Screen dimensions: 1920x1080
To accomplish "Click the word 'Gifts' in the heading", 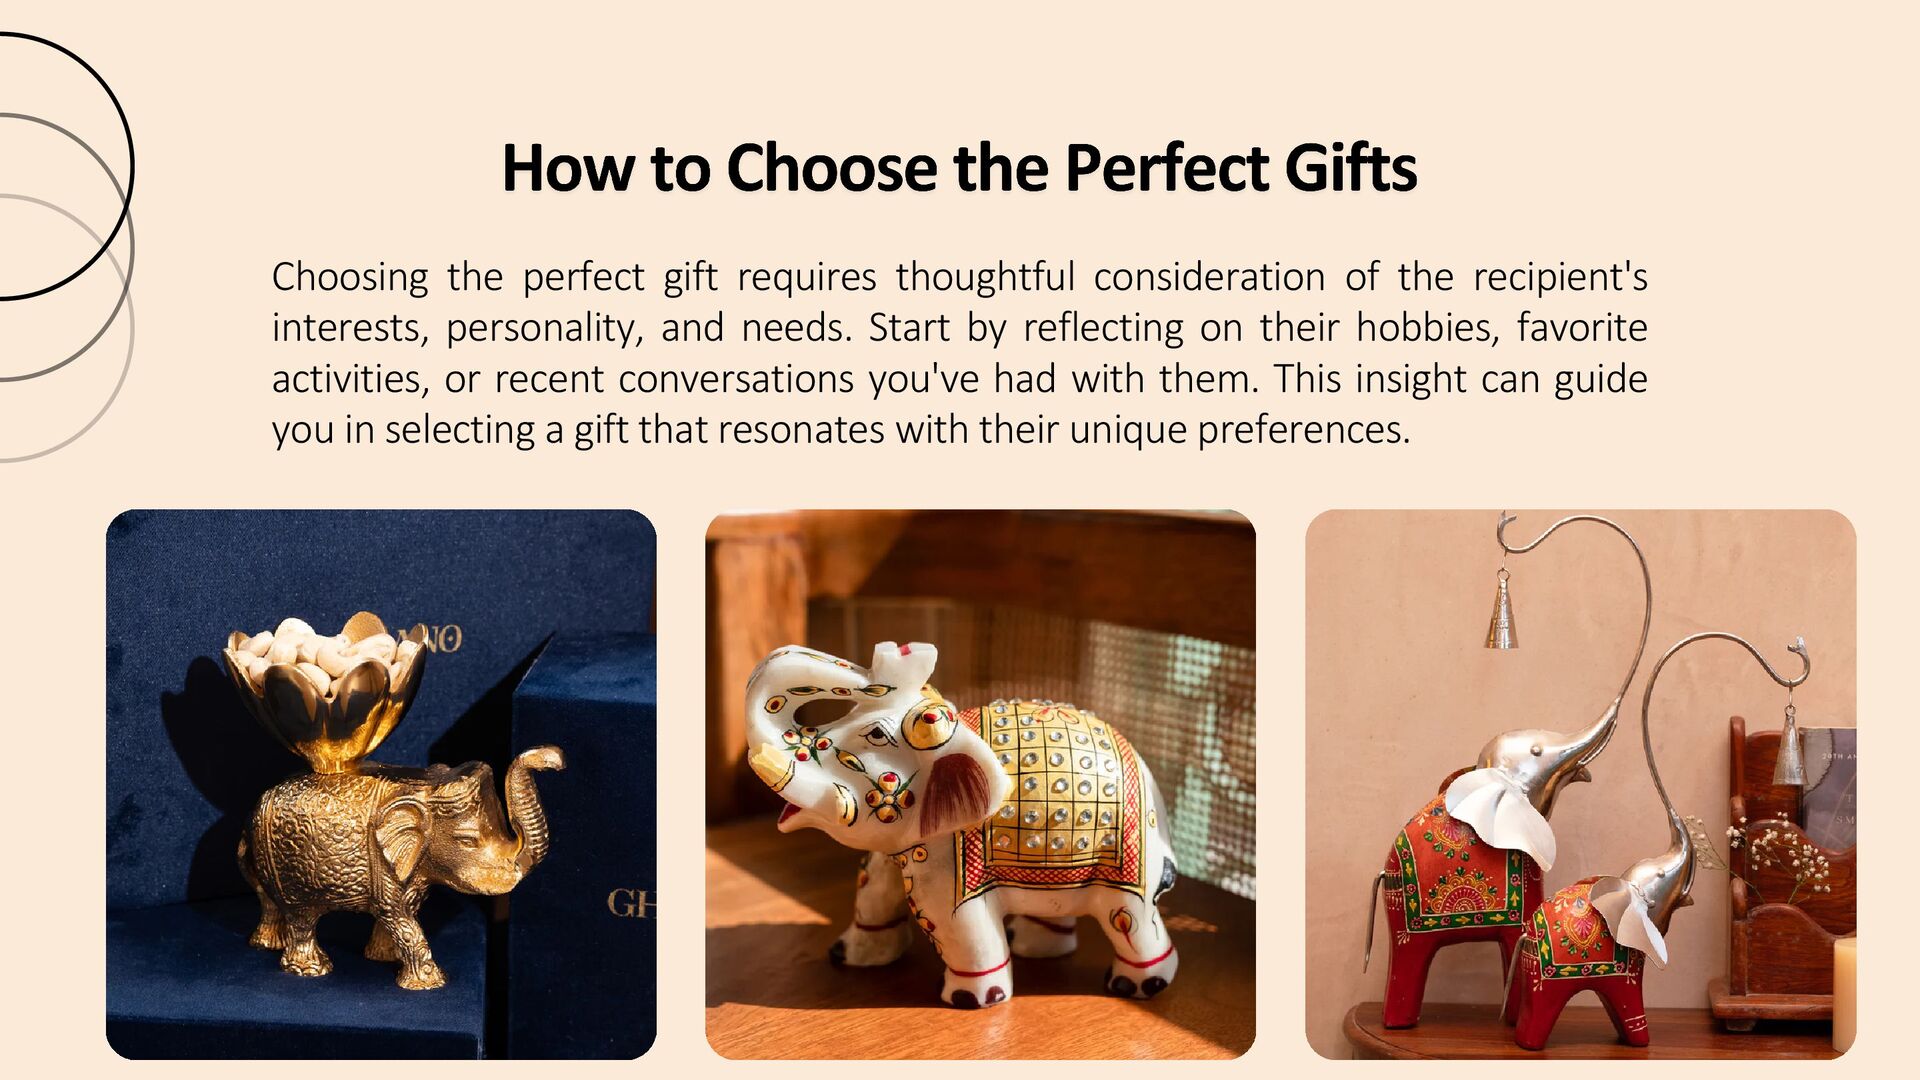I will pyautogui.click(x=1351, y=167).
